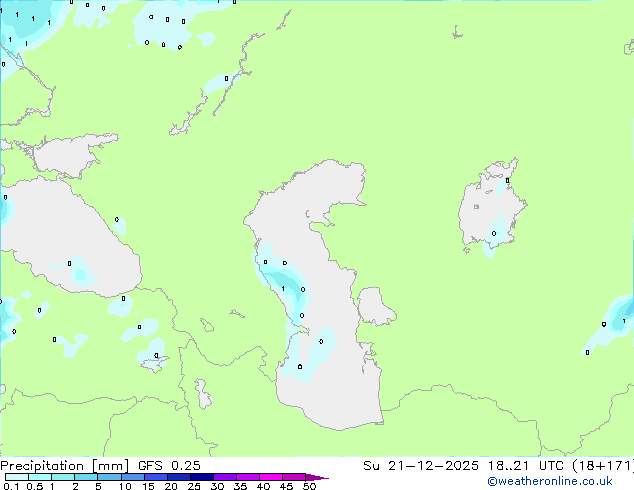The width and height of the screenshot is (634, 490).
Task: Select the 25–30 mm navy legend swatch
Action: 201,477
